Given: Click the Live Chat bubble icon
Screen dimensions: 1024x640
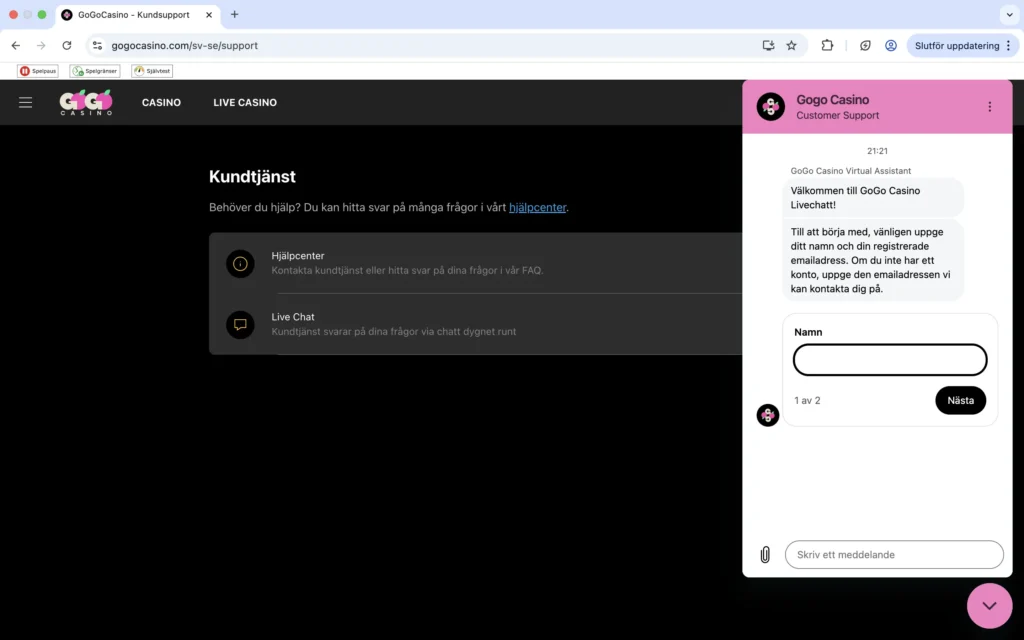Looking at the screenshot, I should (240, 324).
